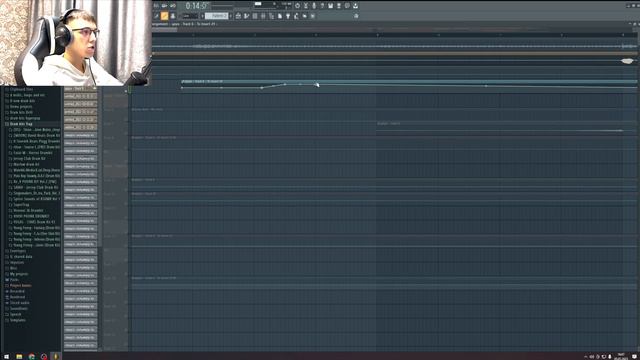
Task: Expand the 'Clipboard files' folder
Action: (21, 89)
